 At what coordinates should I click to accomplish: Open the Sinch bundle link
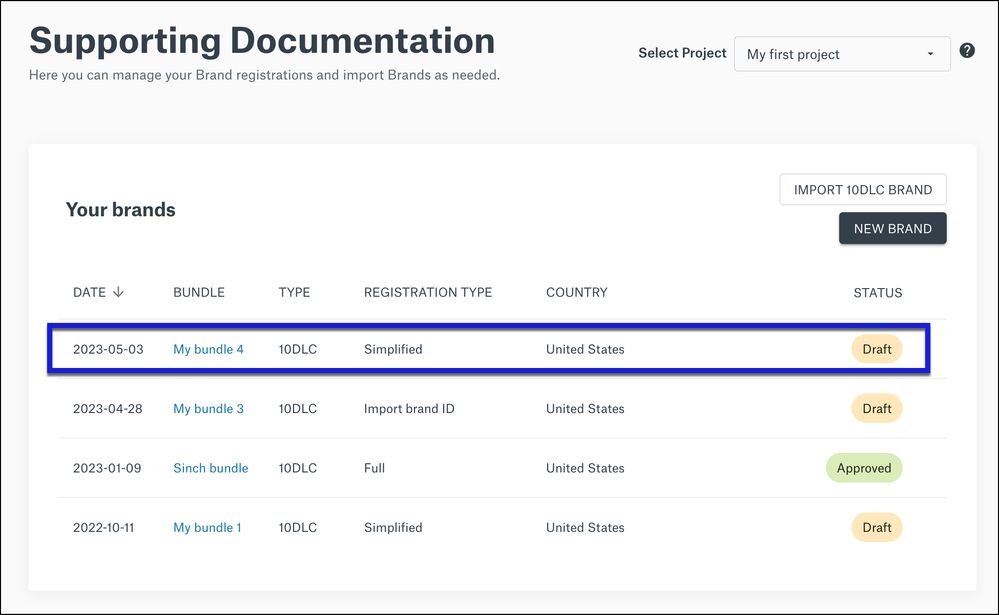(210, 468)
